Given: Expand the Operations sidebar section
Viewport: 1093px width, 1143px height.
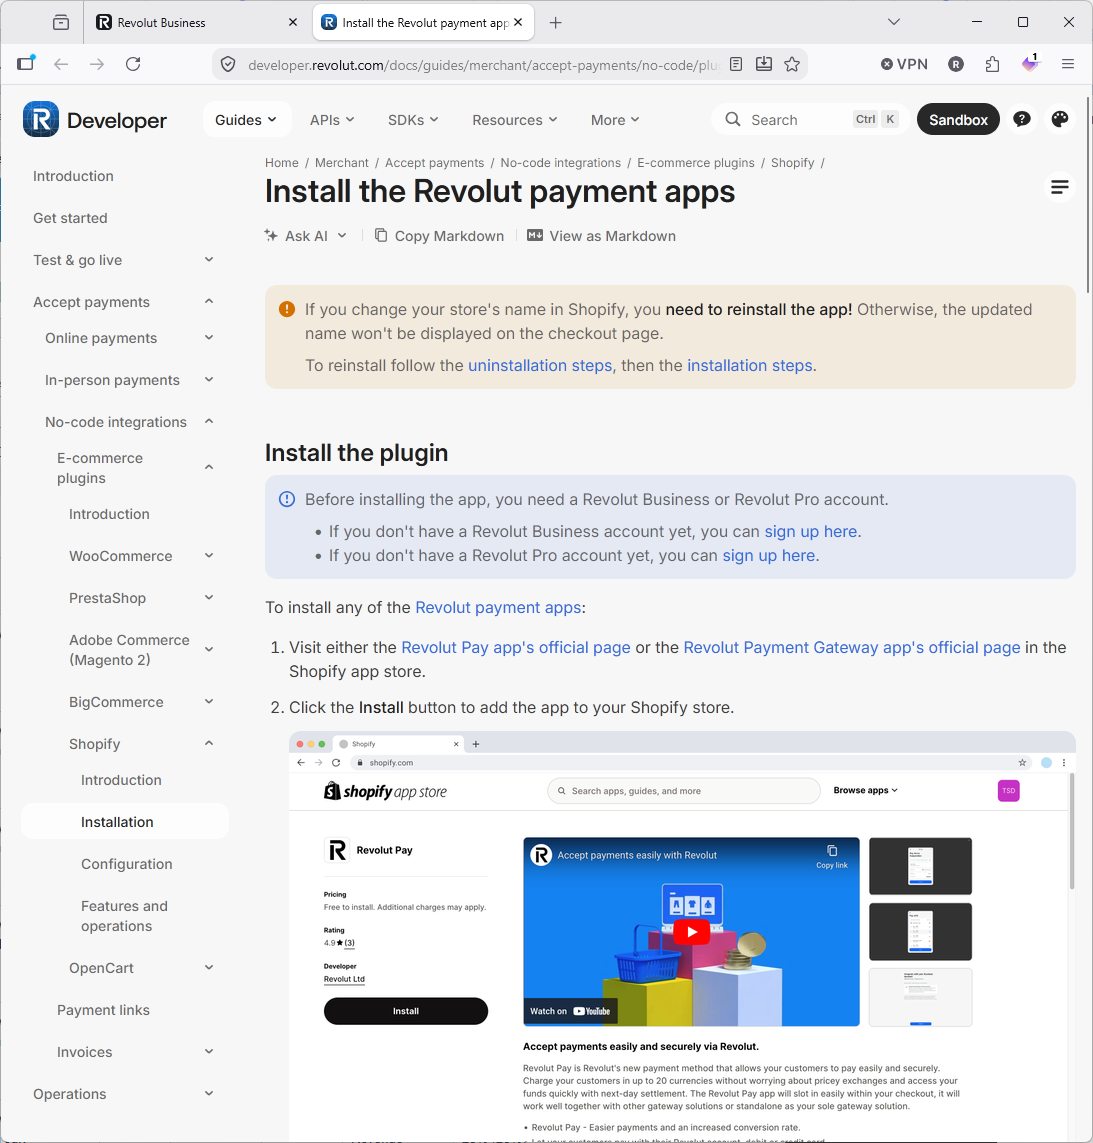Looking at the screenshot, I should point(209,1093).
